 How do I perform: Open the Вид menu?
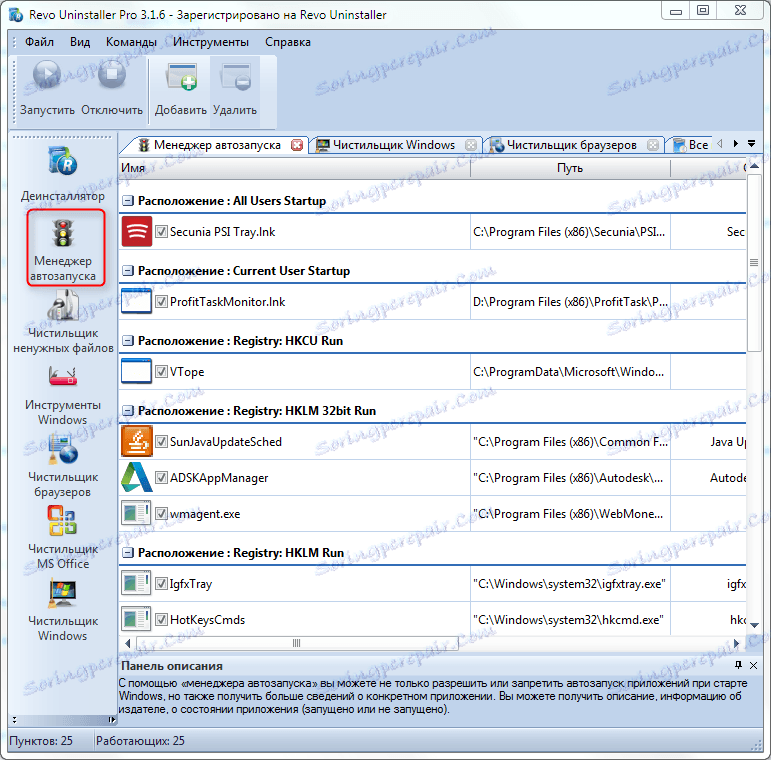(x=80, y=42)
